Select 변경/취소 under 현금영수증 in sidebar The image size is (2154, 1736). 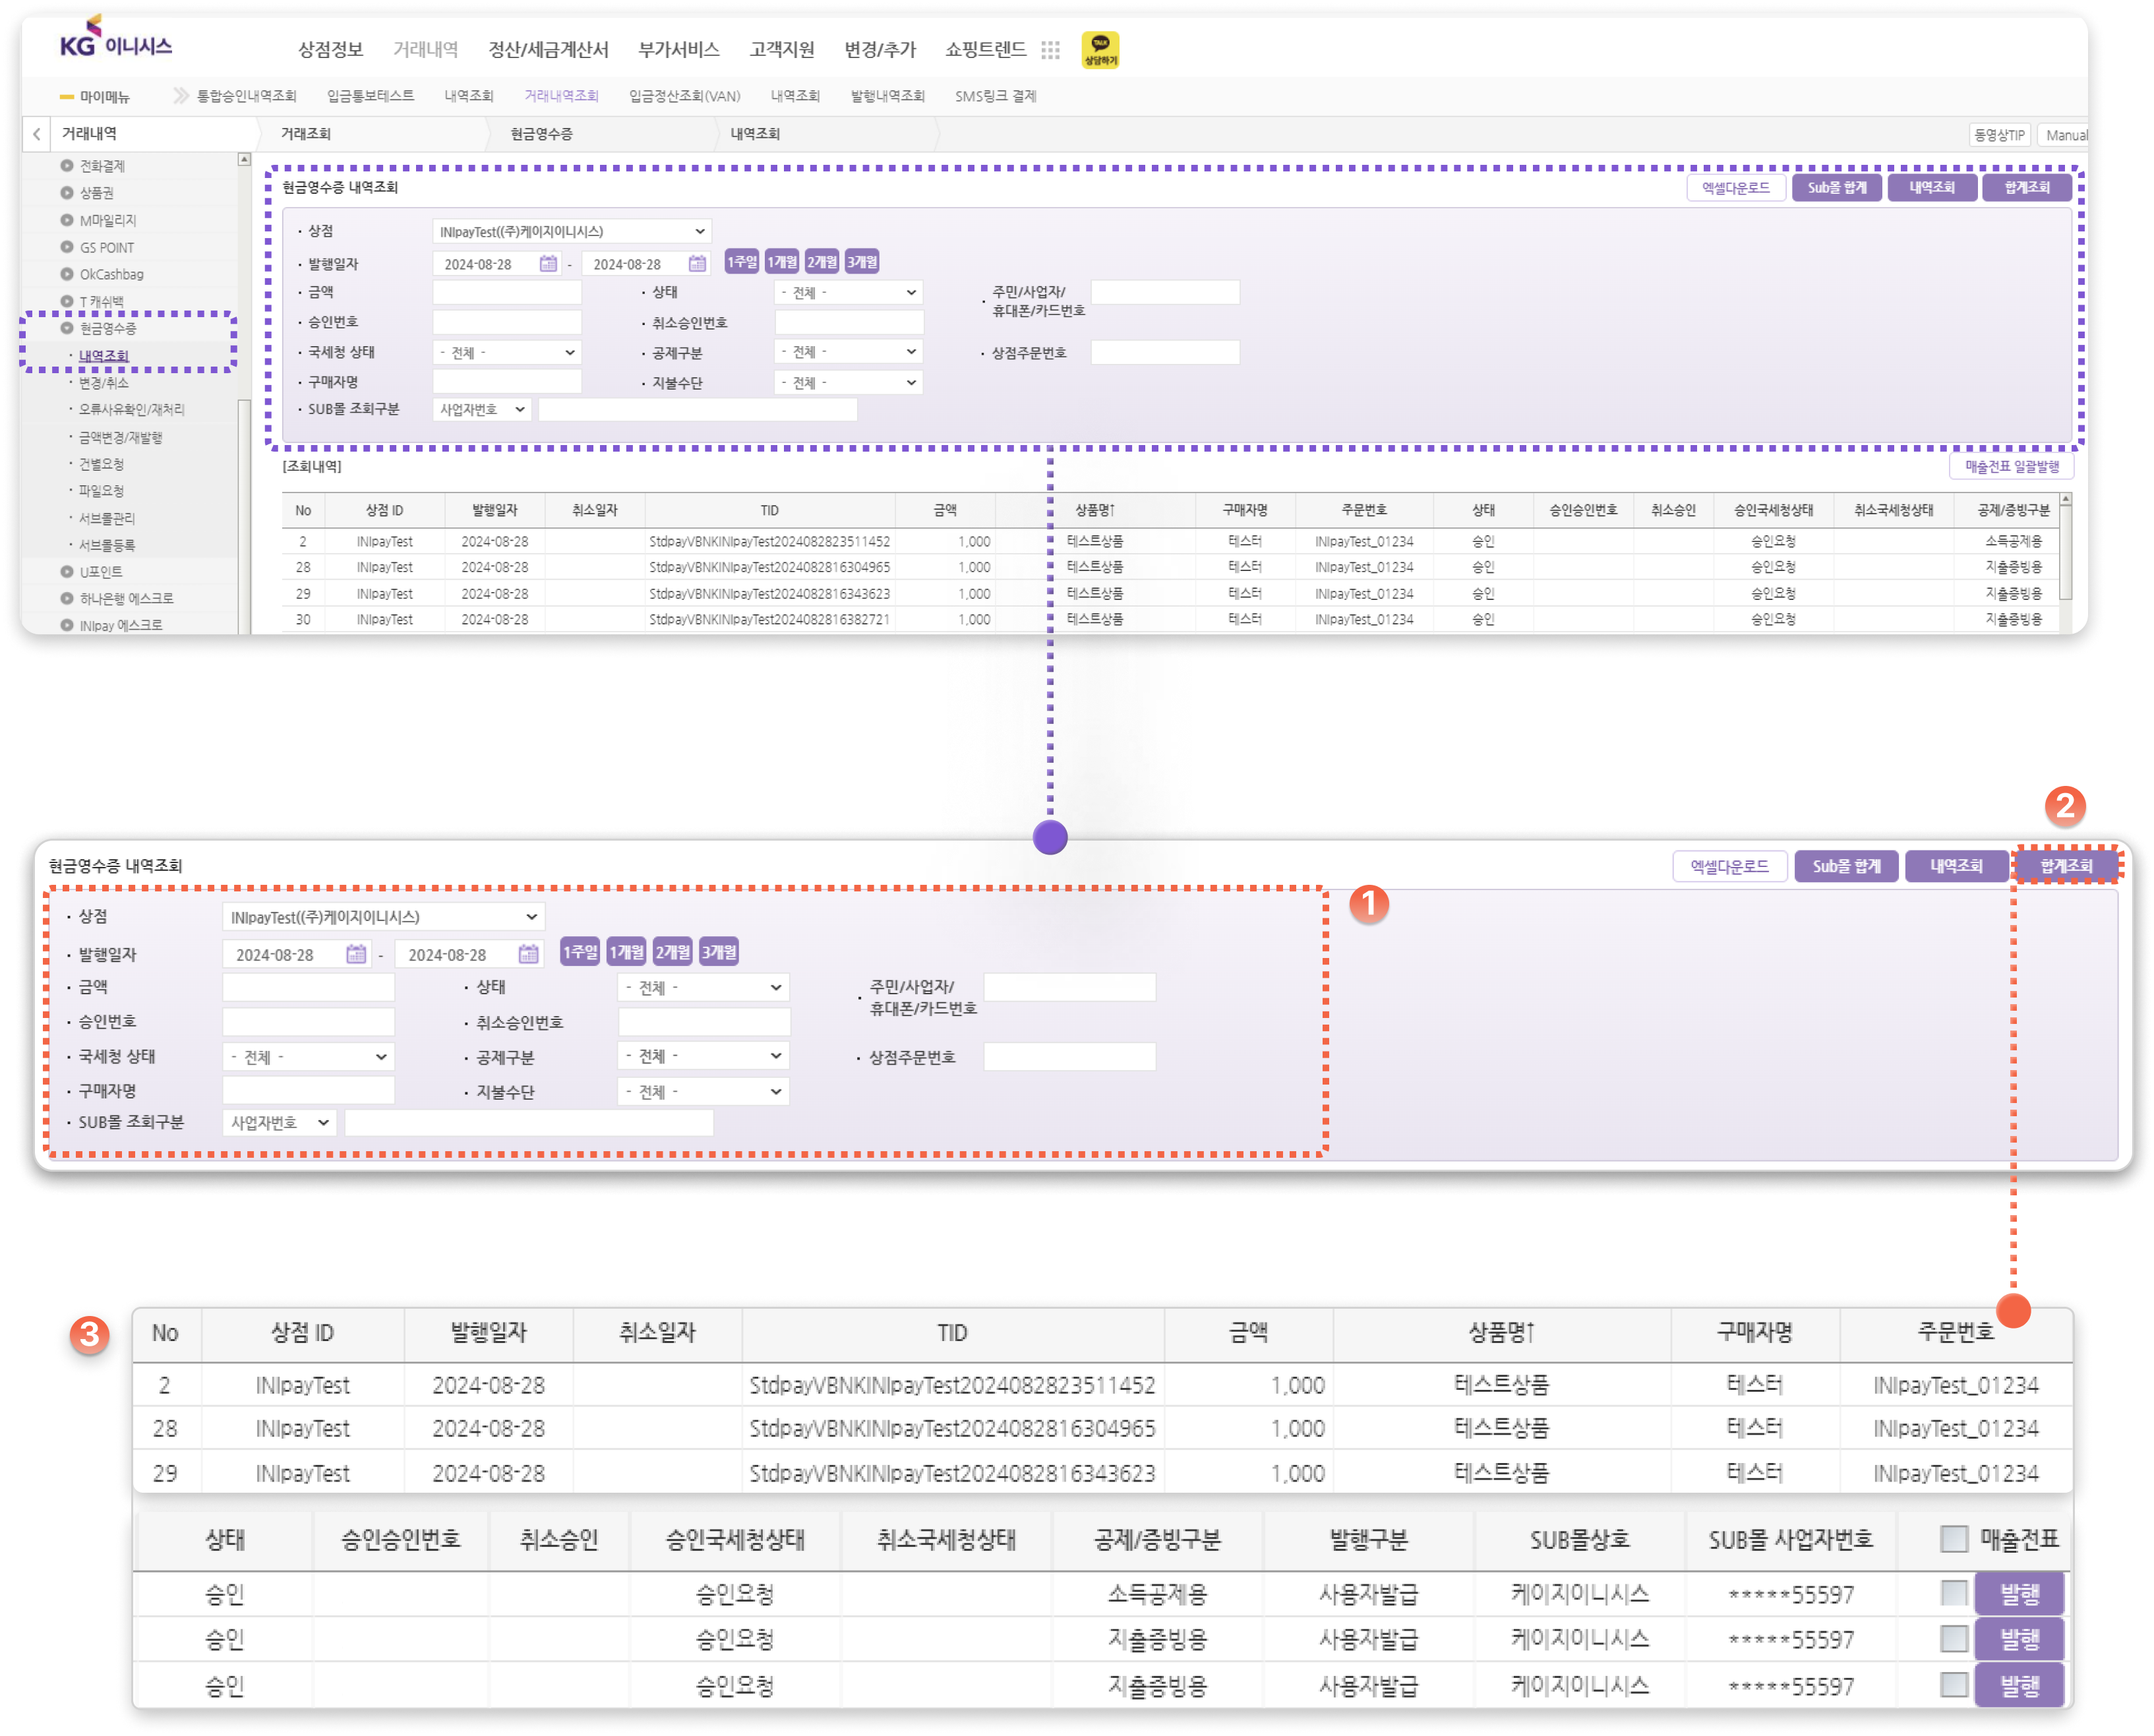(x=103, y=382)
